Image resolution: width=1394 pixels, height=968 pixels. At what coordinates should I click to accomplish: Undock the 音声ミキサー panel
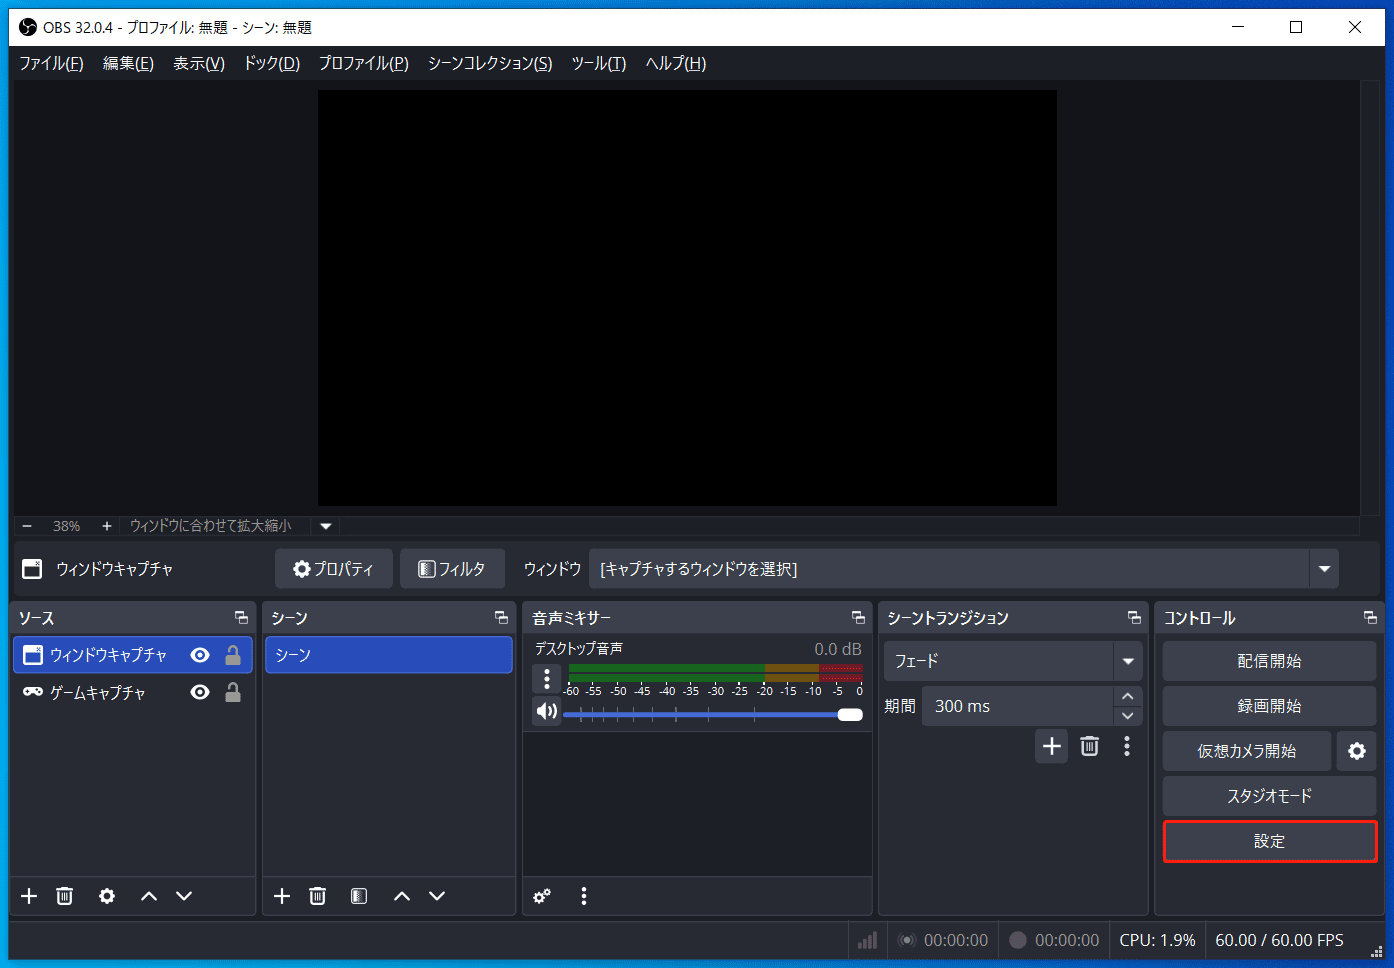(x=858, y=618)
